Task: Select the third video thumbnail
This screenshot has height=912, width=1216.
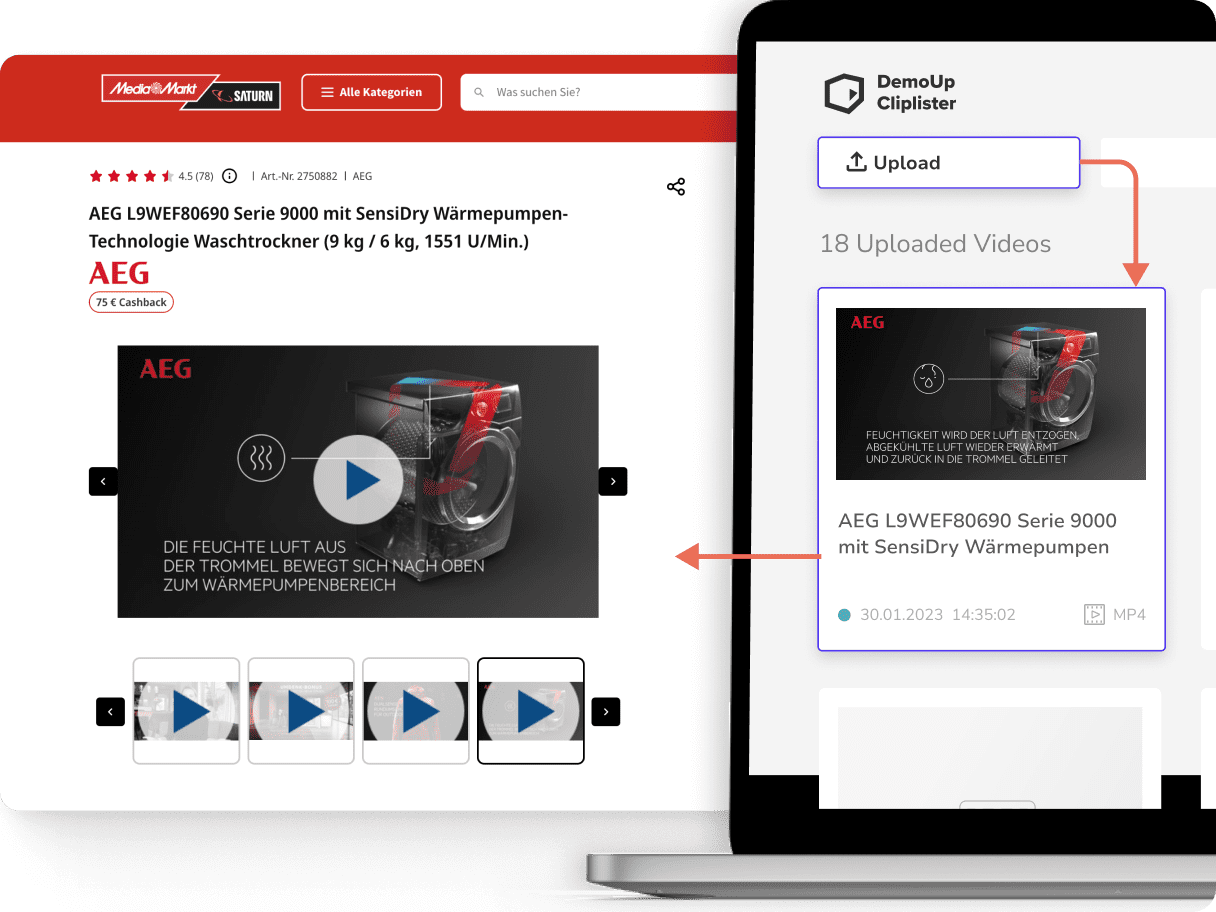Action: (x=416, y=711)
